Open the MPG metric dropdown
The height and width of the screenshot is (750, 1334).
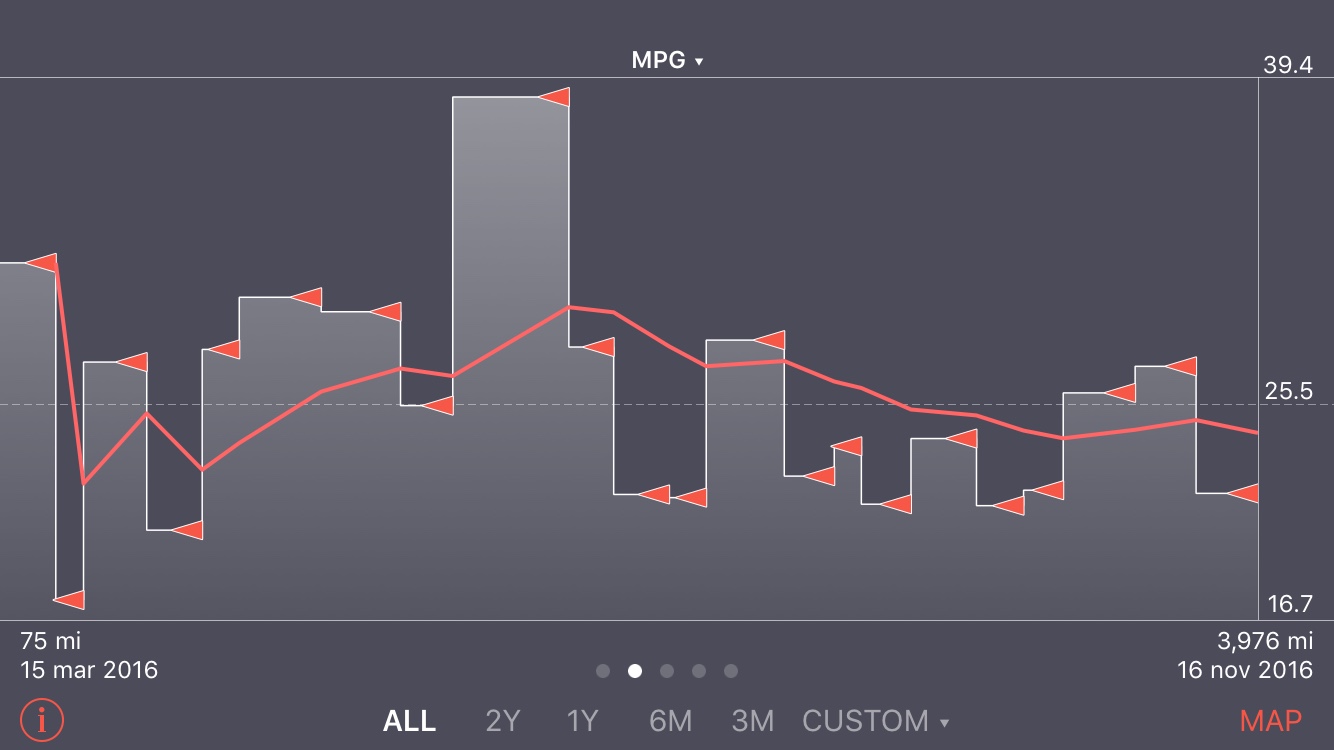(x=667, y=61)
